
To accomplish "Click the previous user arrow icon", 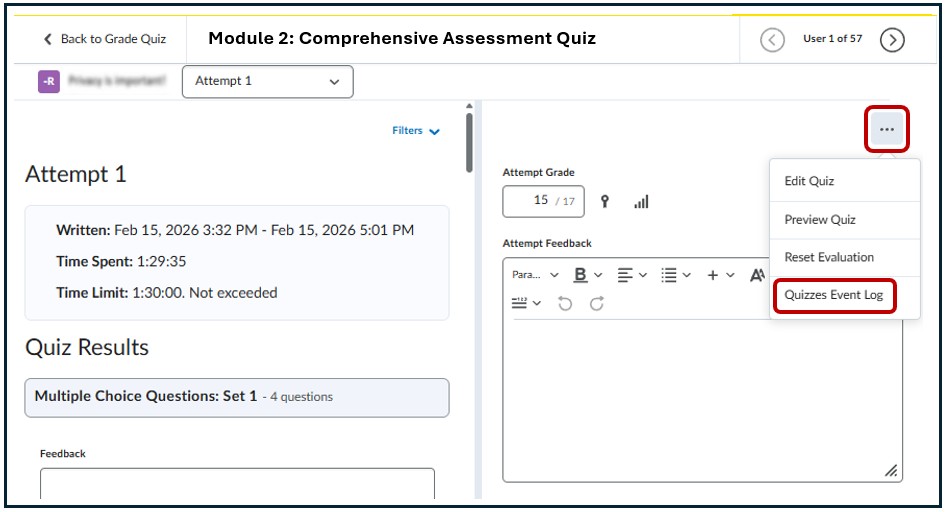I will (772, 40).
